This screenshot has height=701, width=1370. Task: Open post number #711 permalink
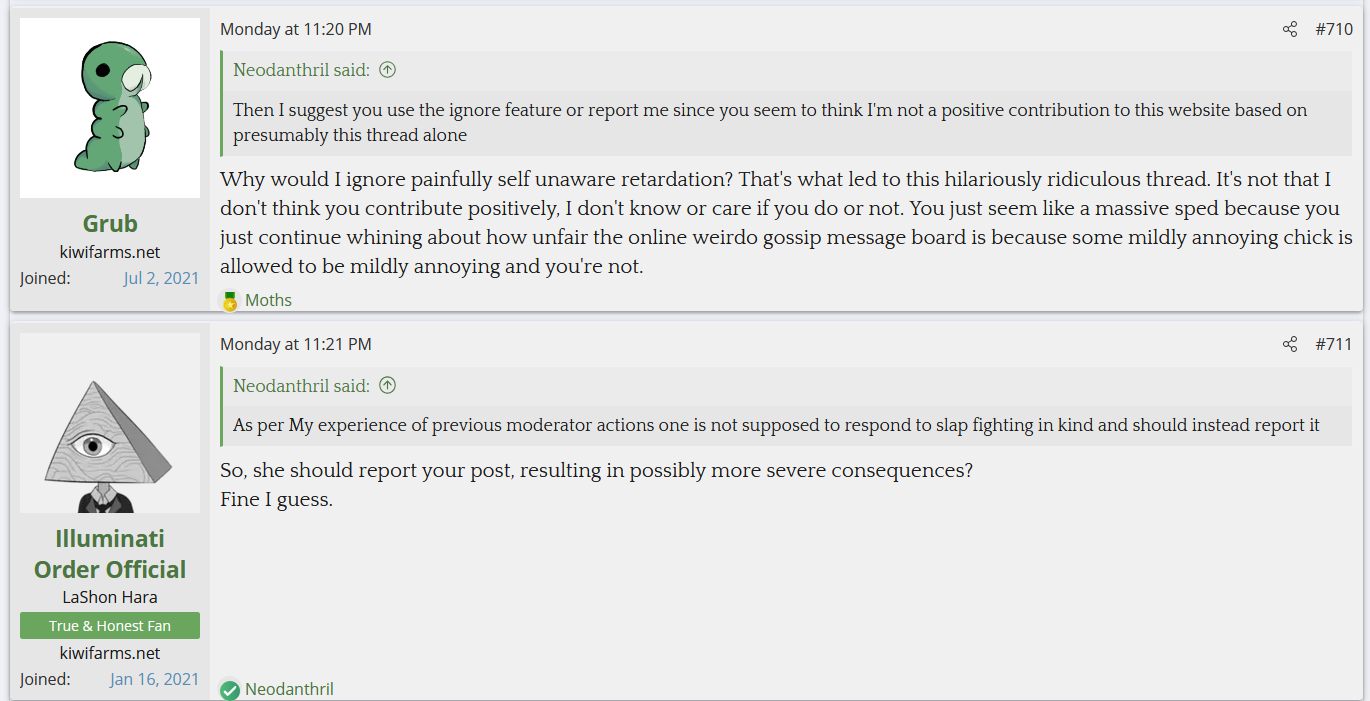point(1334,344)
